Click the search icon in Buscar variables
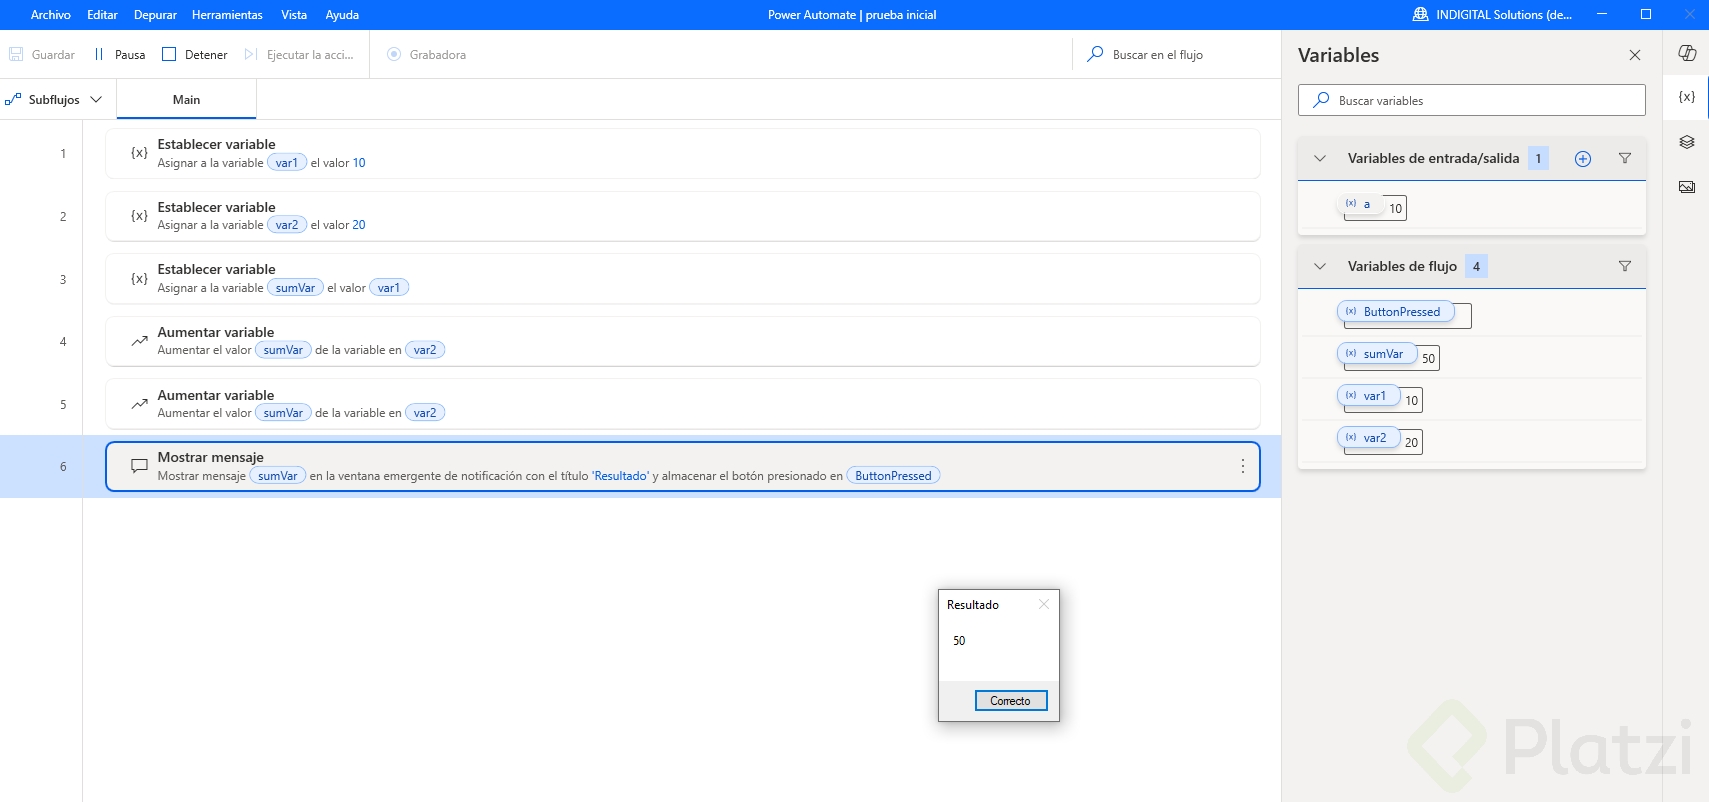This screenshot has height=802, width=1709. tap(1321, 100)
